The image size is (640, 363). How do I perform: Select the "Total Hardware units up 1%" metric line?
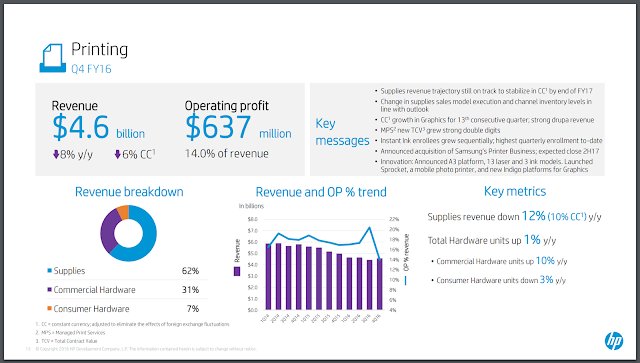(x=492, y=240)
